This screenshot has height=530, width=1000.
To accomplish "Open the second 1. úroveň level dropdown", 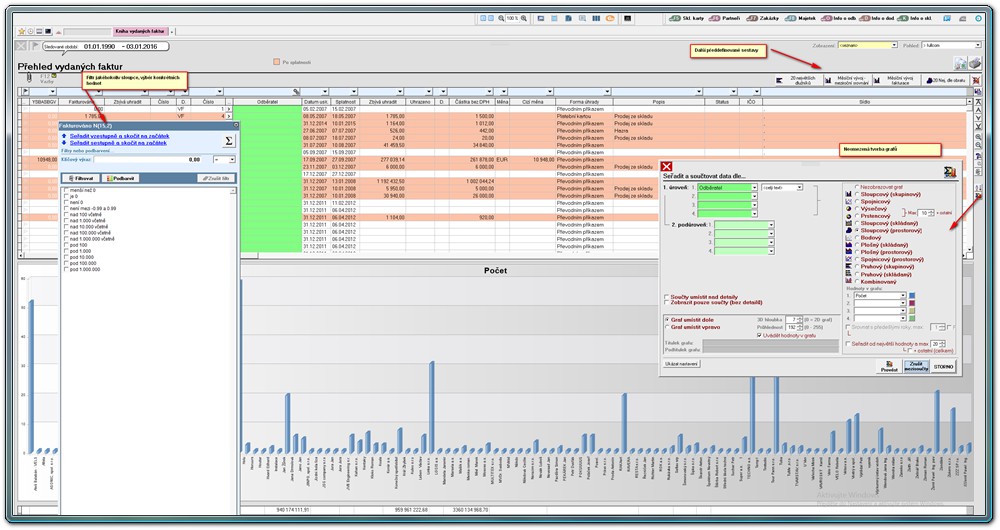I will pyautogui.click(x=754, y=196).
